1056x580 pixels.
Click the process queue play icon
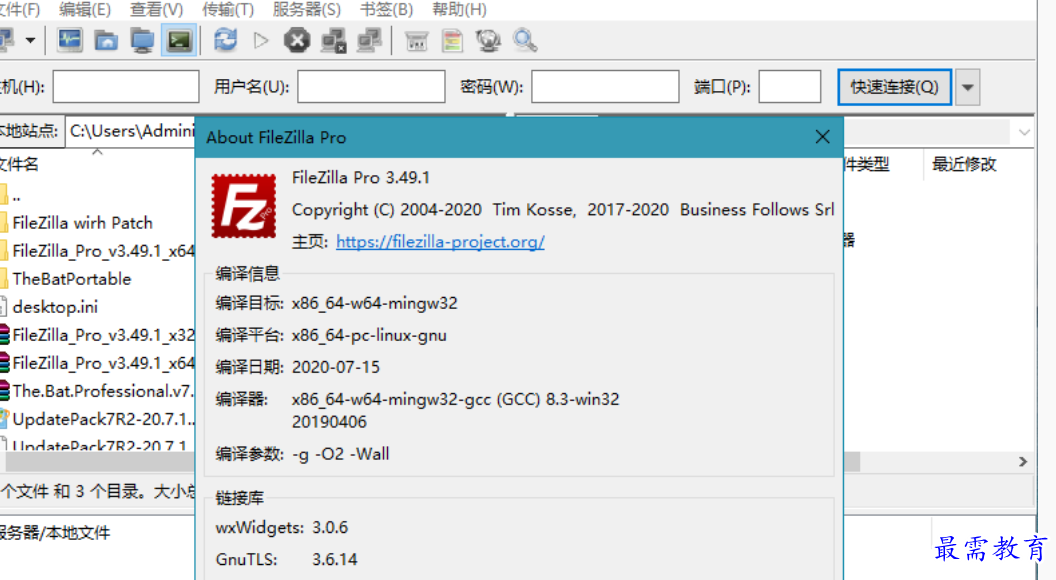(261, 40)
